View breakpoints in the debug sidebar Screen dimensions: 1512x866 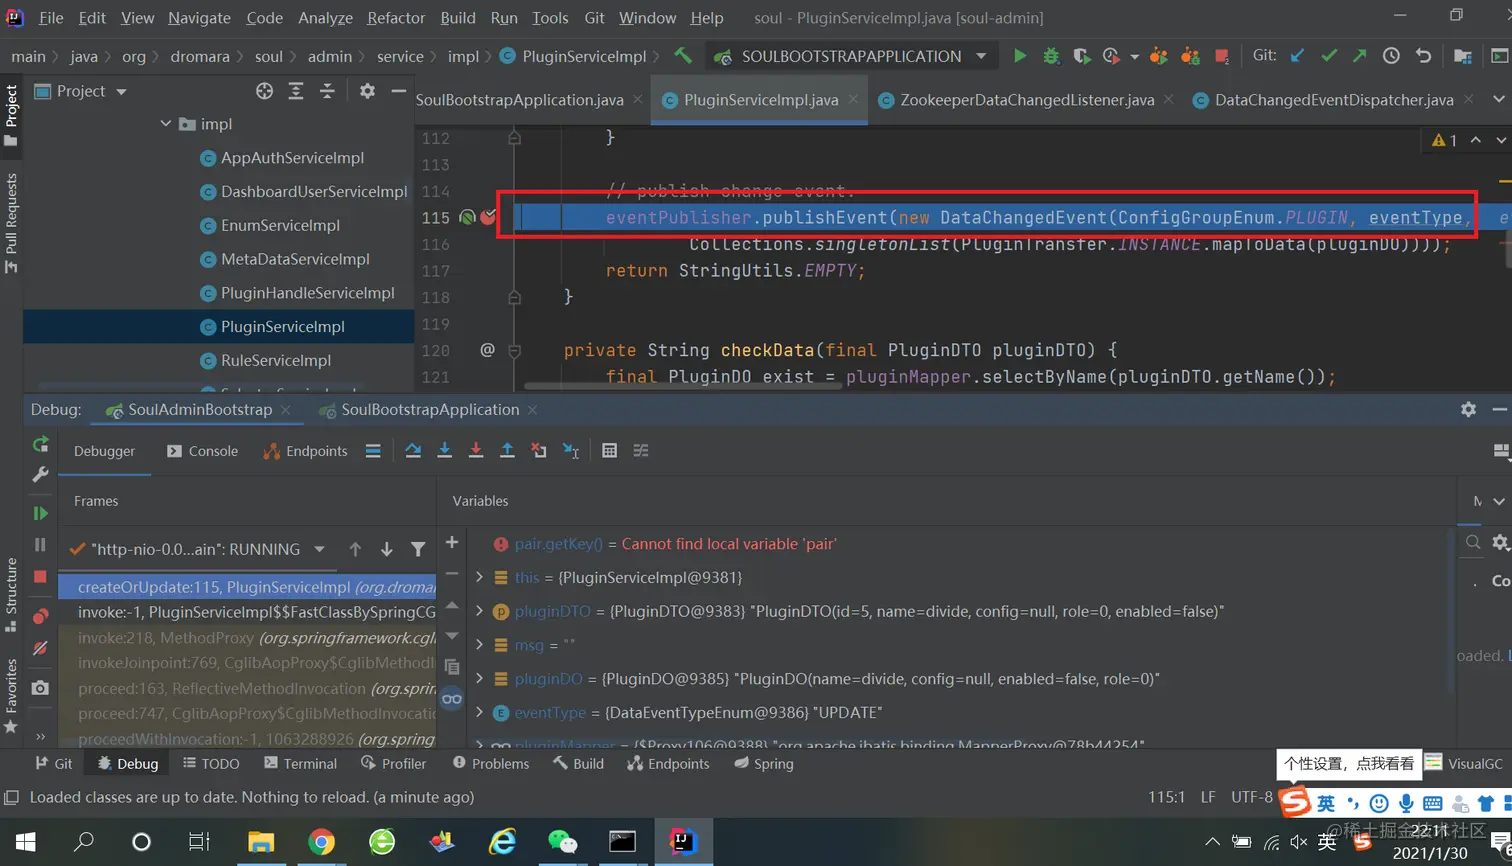coord(40,616)
